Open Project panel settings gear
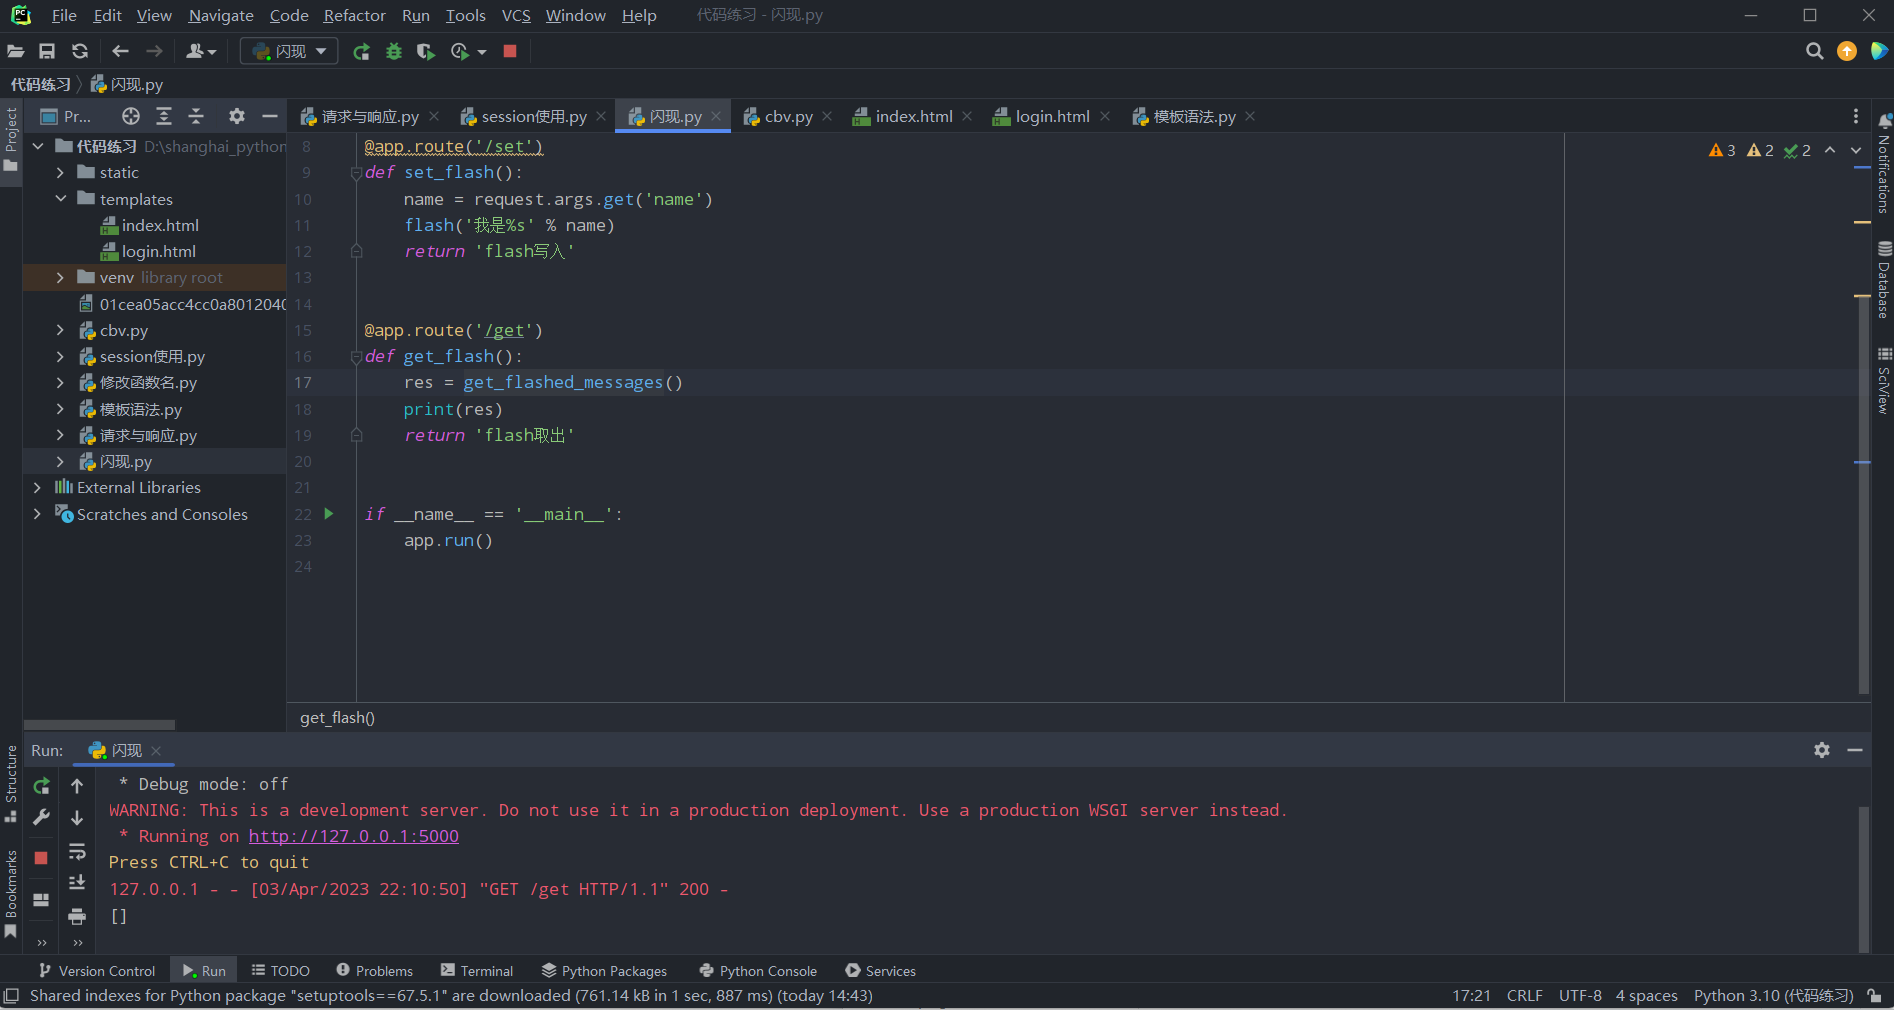This screenshot has width=1894, height=1010. click(237, 117)
